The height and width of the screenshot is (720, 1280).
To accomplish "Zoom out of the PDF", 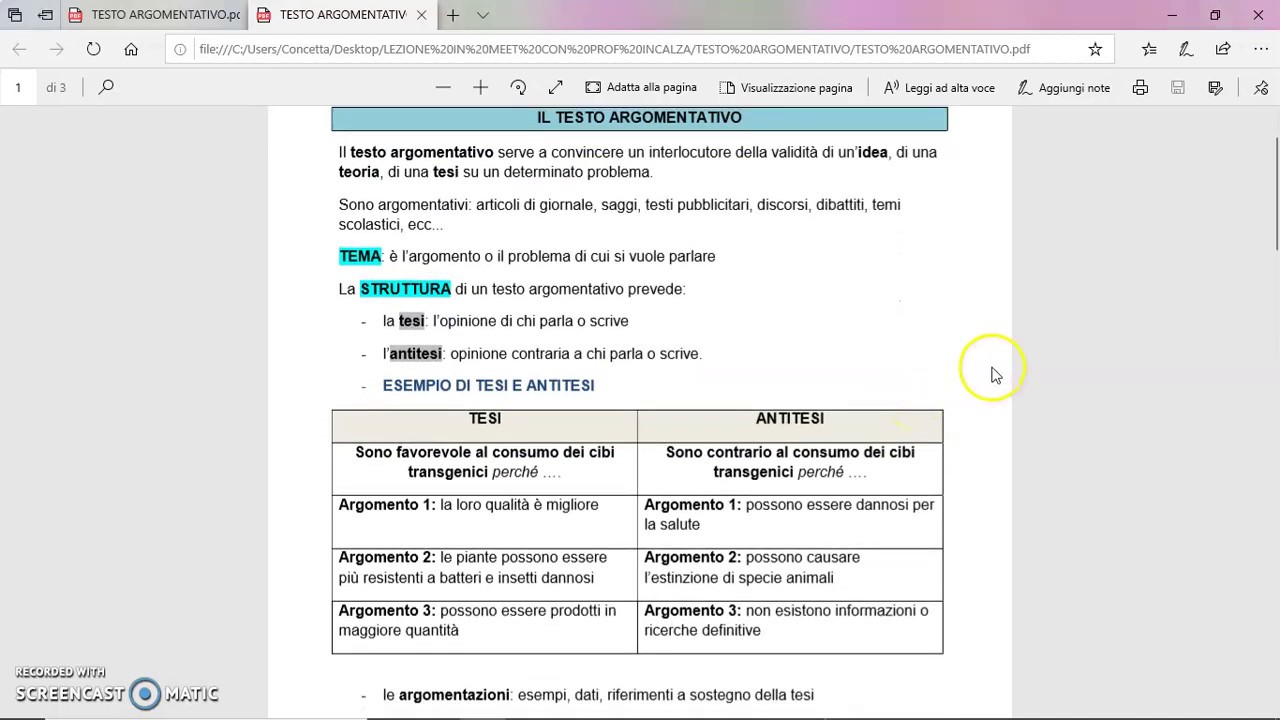I will coord(443,88).
